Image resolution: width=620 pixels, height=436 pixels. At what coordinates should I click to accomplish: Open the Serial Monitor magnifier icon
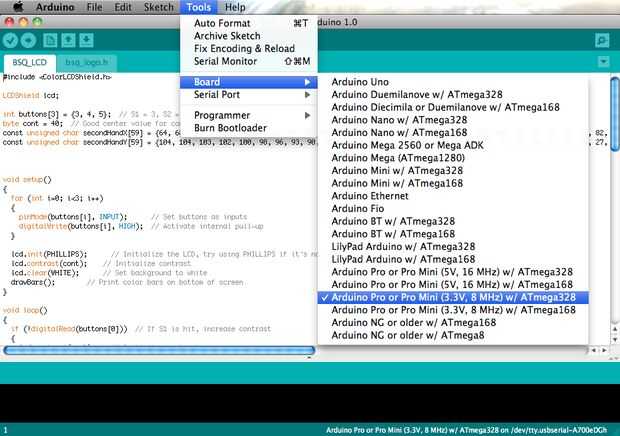[602, 40]
